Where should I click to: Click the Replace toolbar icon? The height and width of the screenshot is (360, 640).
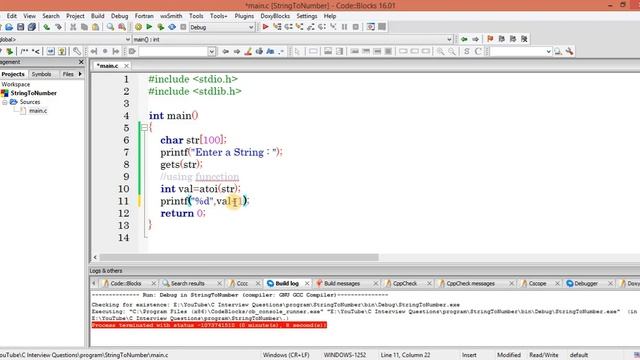tap(122, 27)
